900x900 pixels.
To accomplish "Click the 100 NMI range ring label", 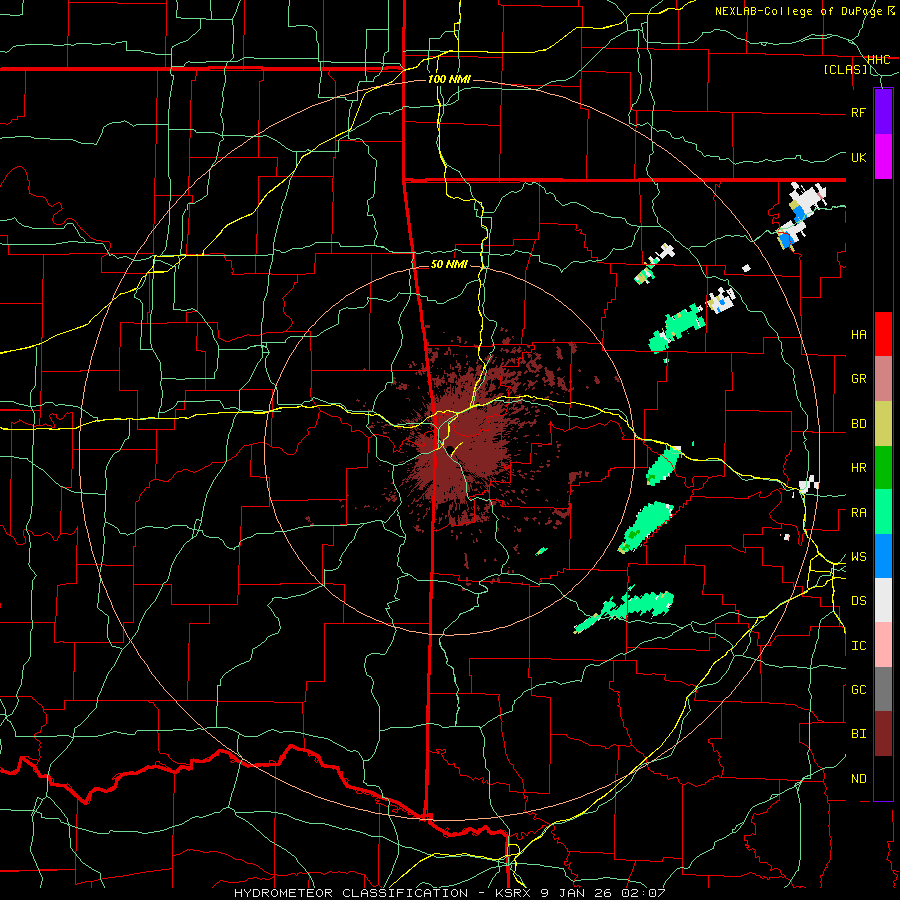I will [x=449, y=79].
